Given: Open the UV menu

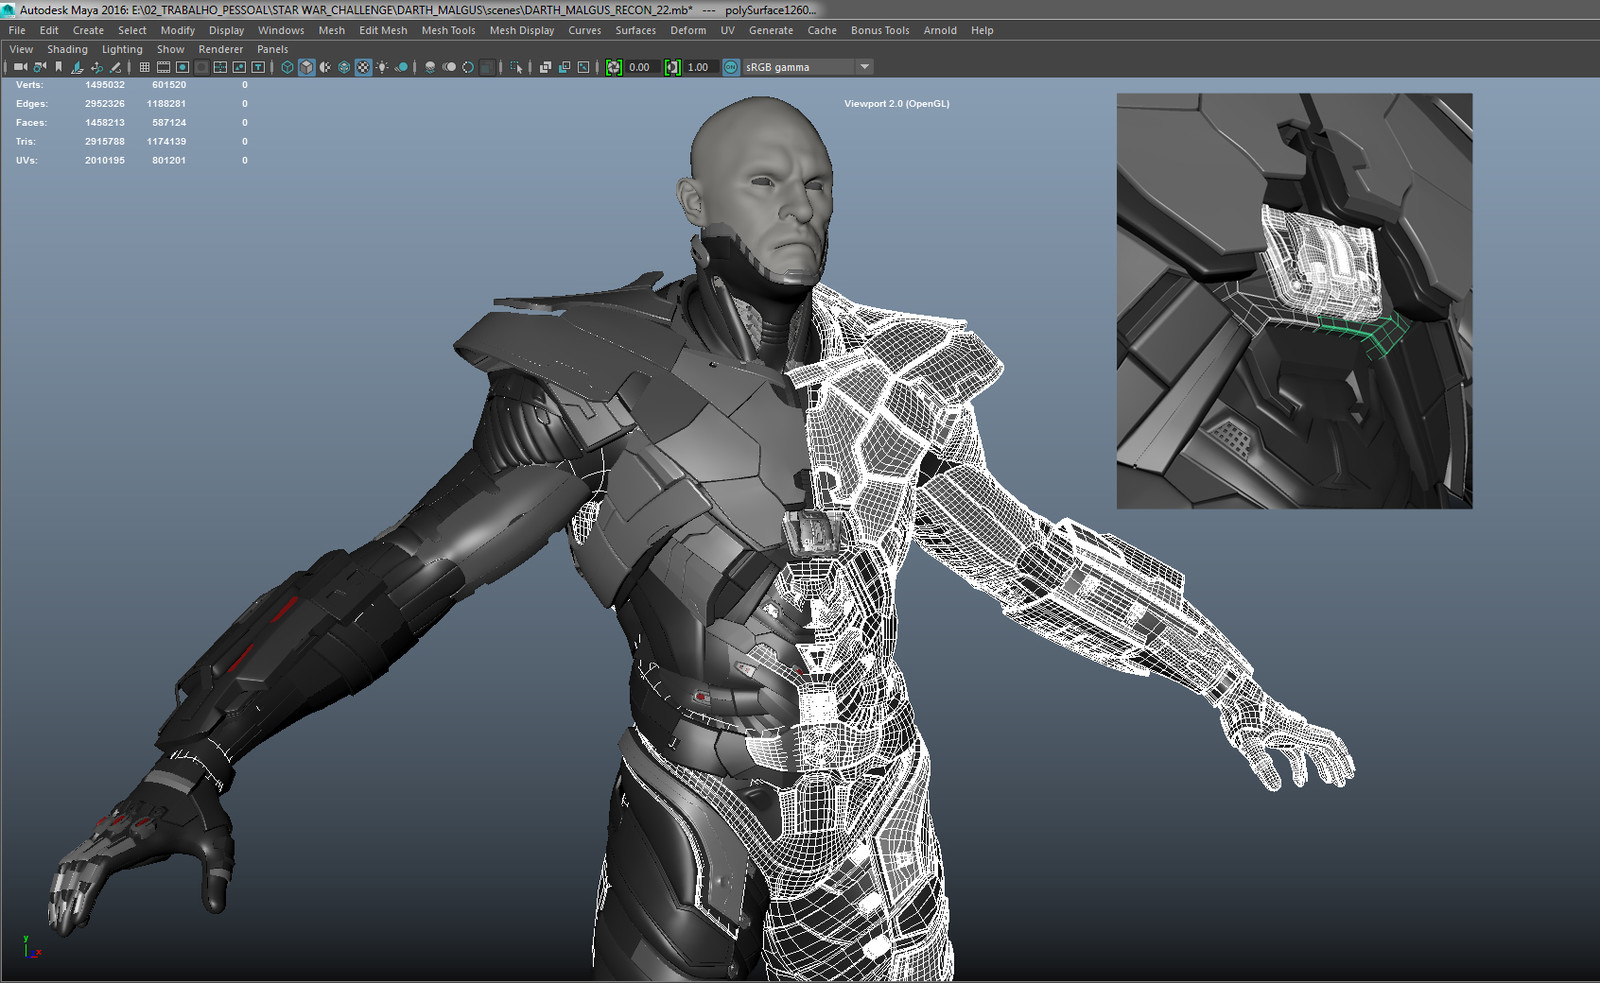Looking at the screenshot, I should (x=728, y=30).
